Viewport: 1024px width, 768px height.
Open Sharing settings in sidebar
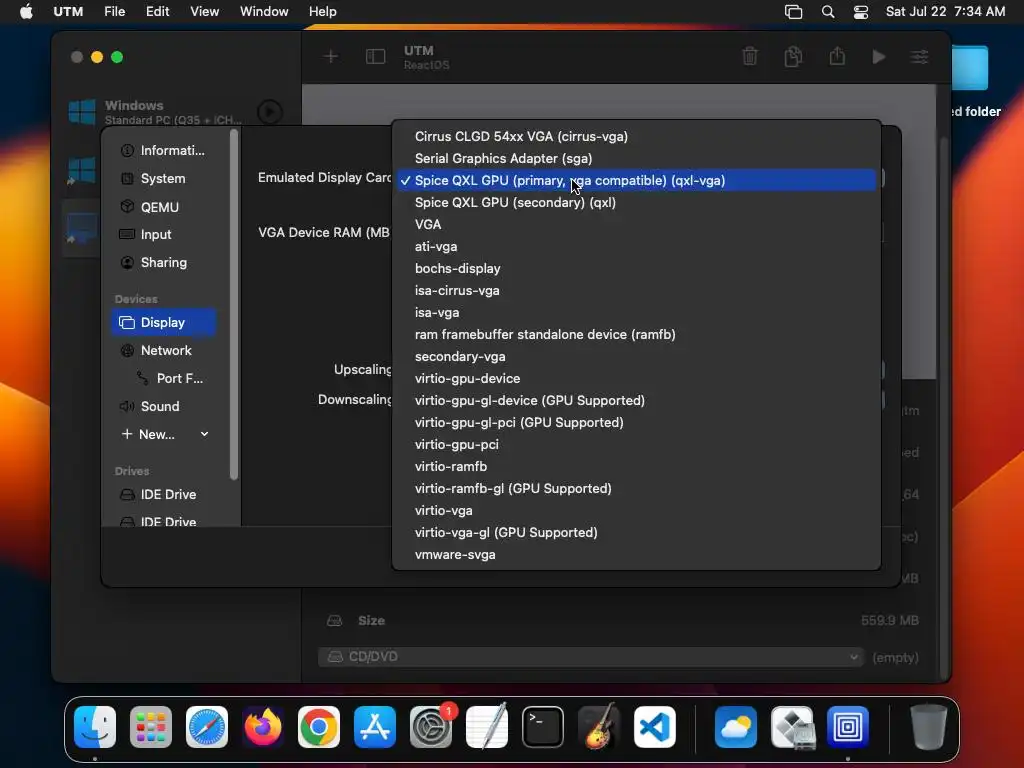(163, 263)
